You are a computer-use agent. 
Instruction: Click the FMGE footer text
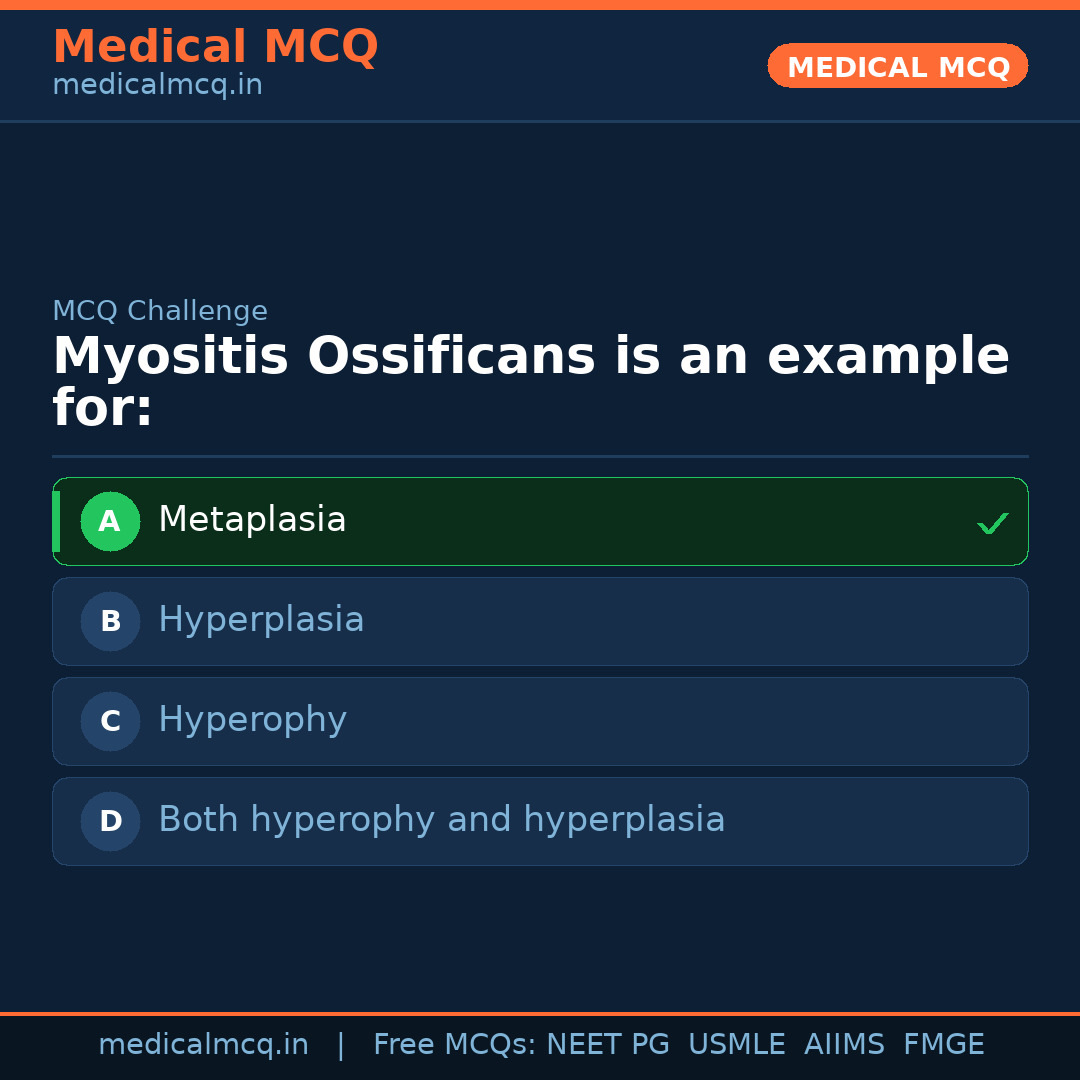(x=943, y=1043)
